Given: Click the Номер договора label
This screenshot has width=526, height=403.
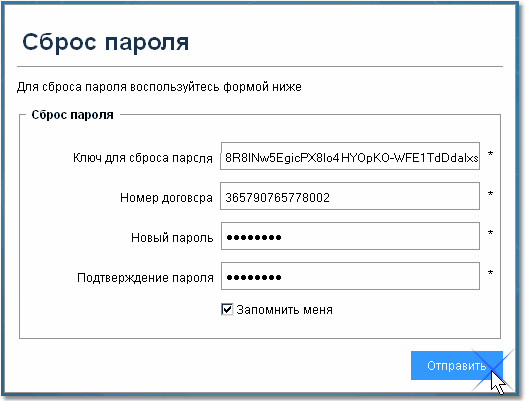Looking at the screenshot, I should [x=166, y=198].
